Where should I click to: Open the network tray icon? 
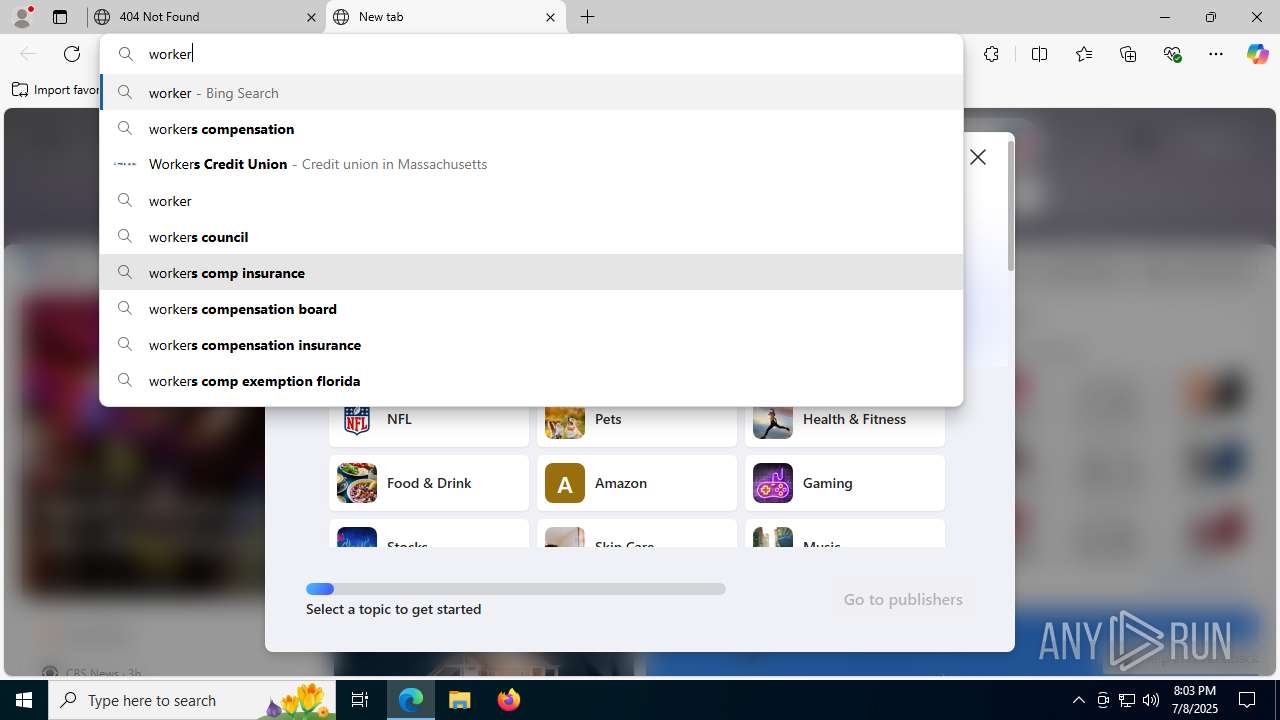[1127, 700]
